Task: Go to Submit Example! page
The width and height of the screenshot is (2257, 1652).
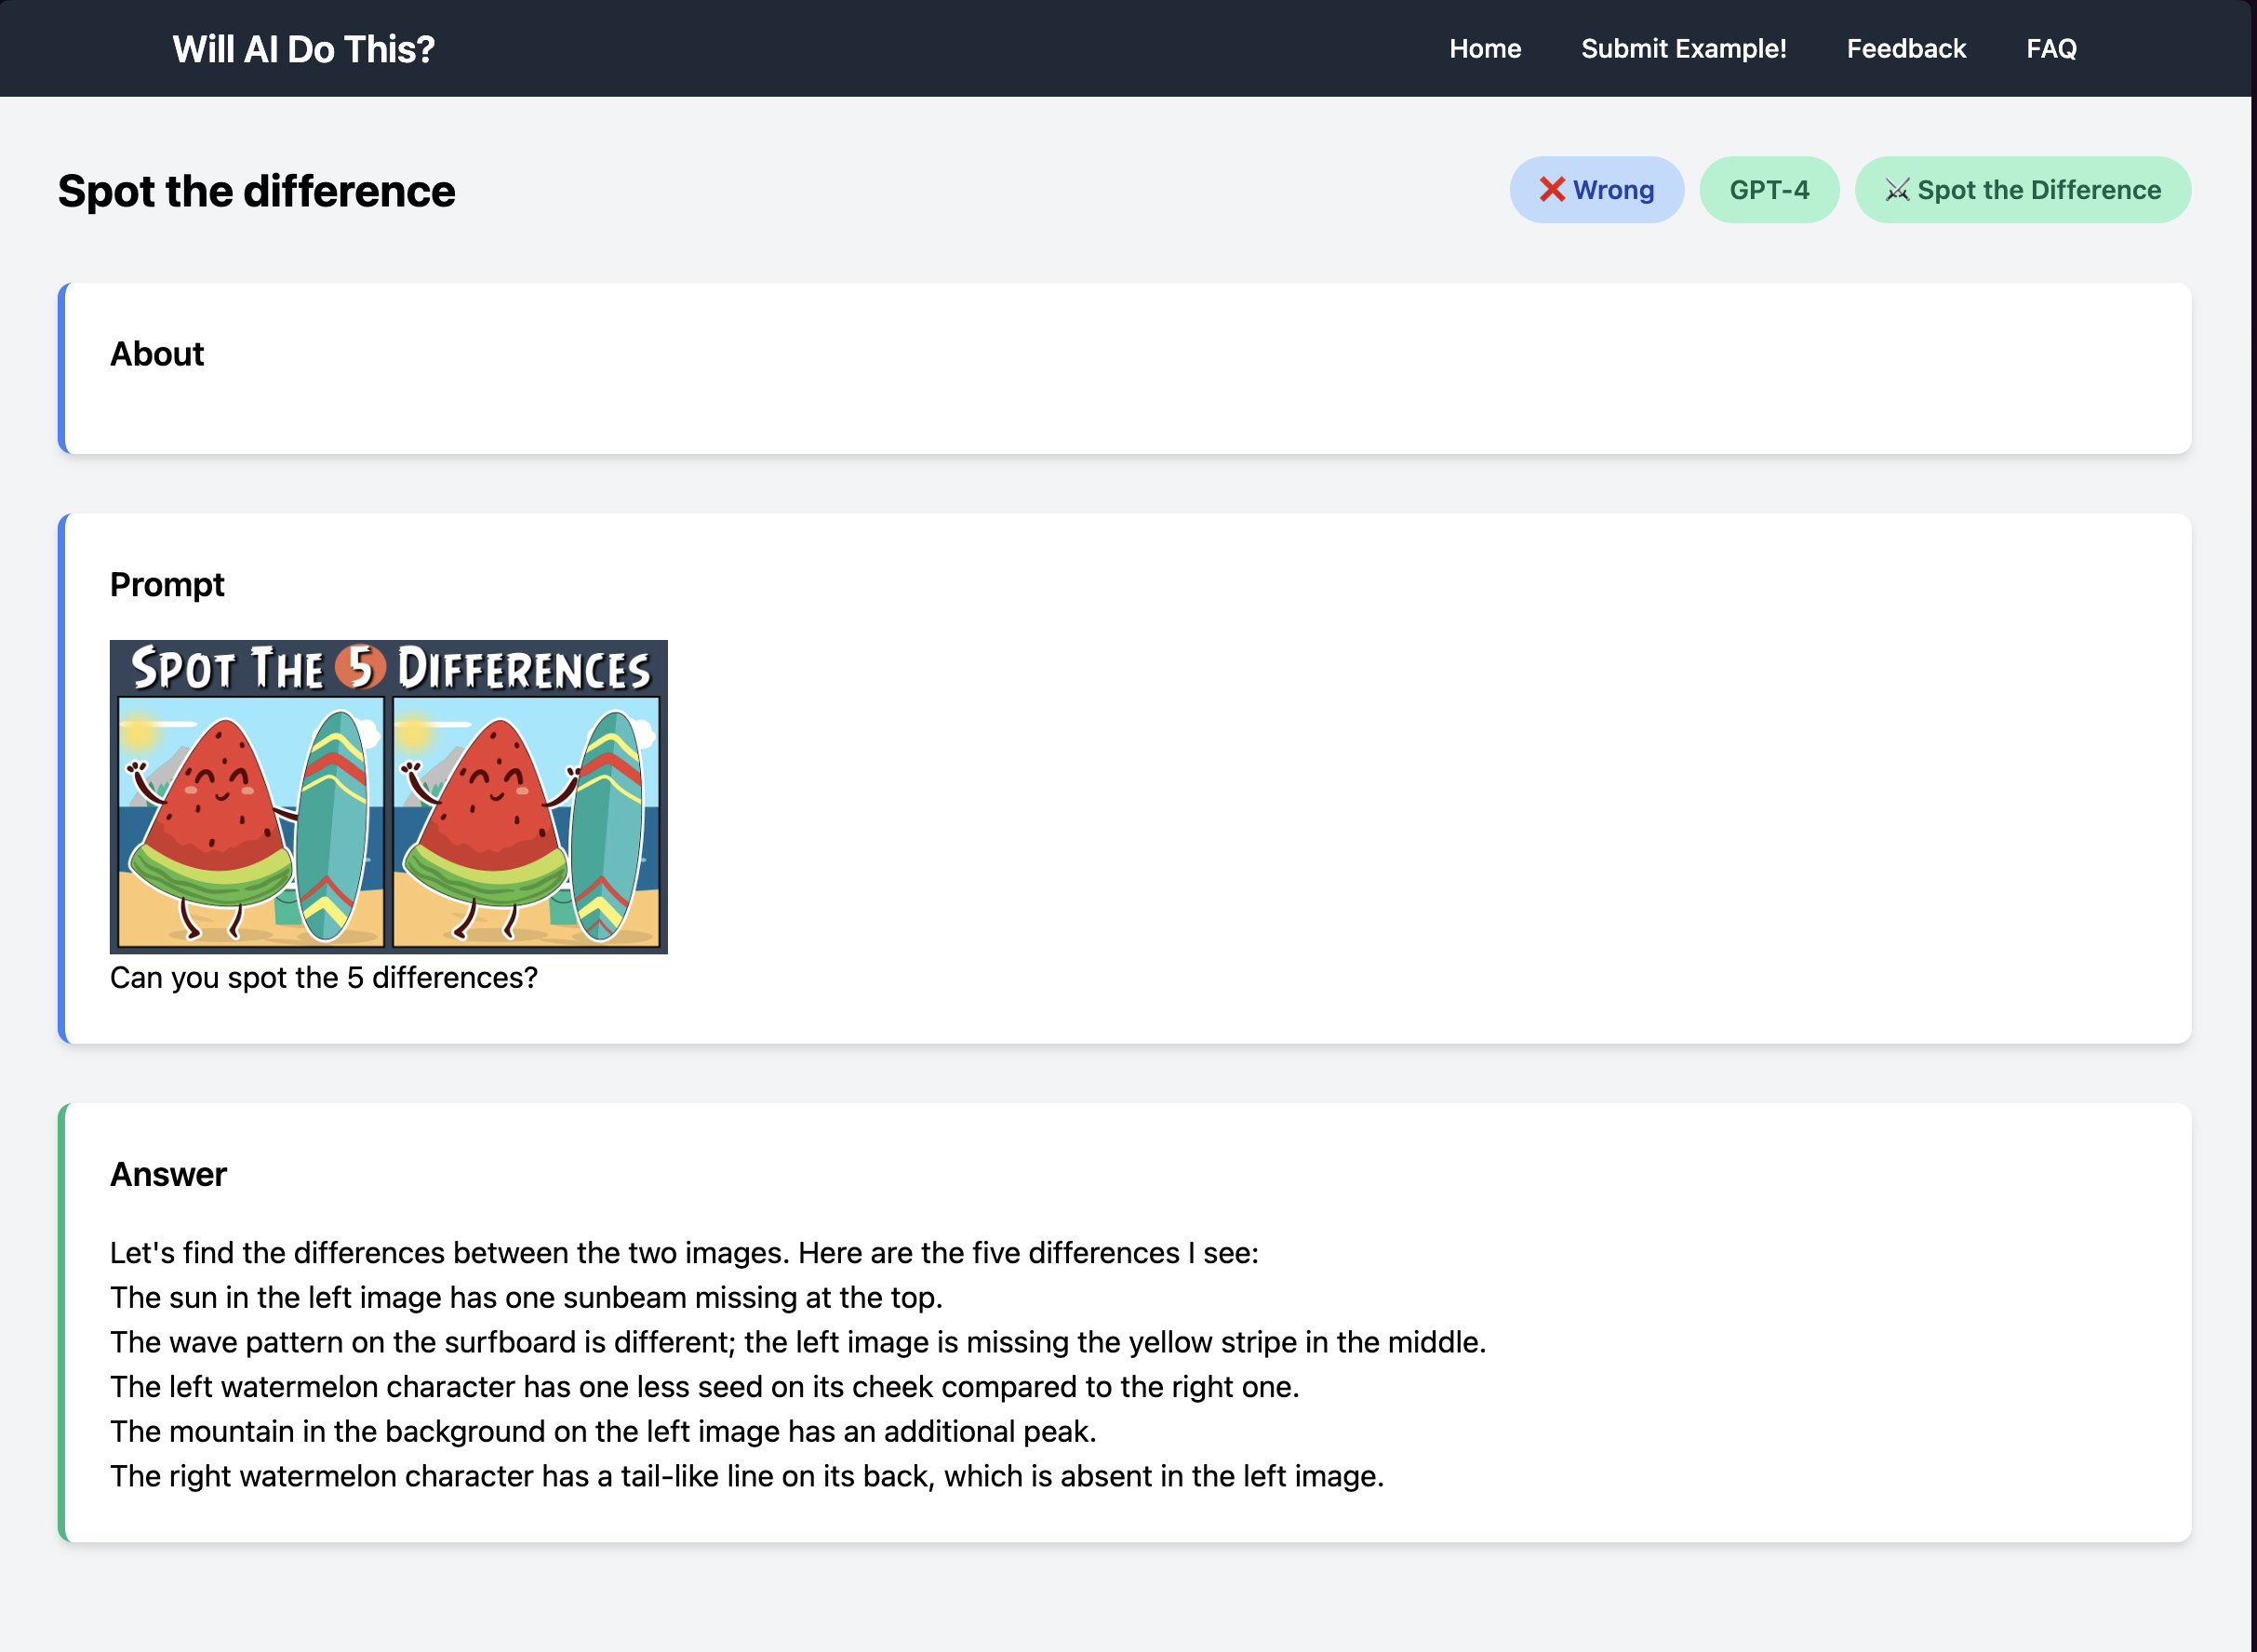Action: 1682,49
